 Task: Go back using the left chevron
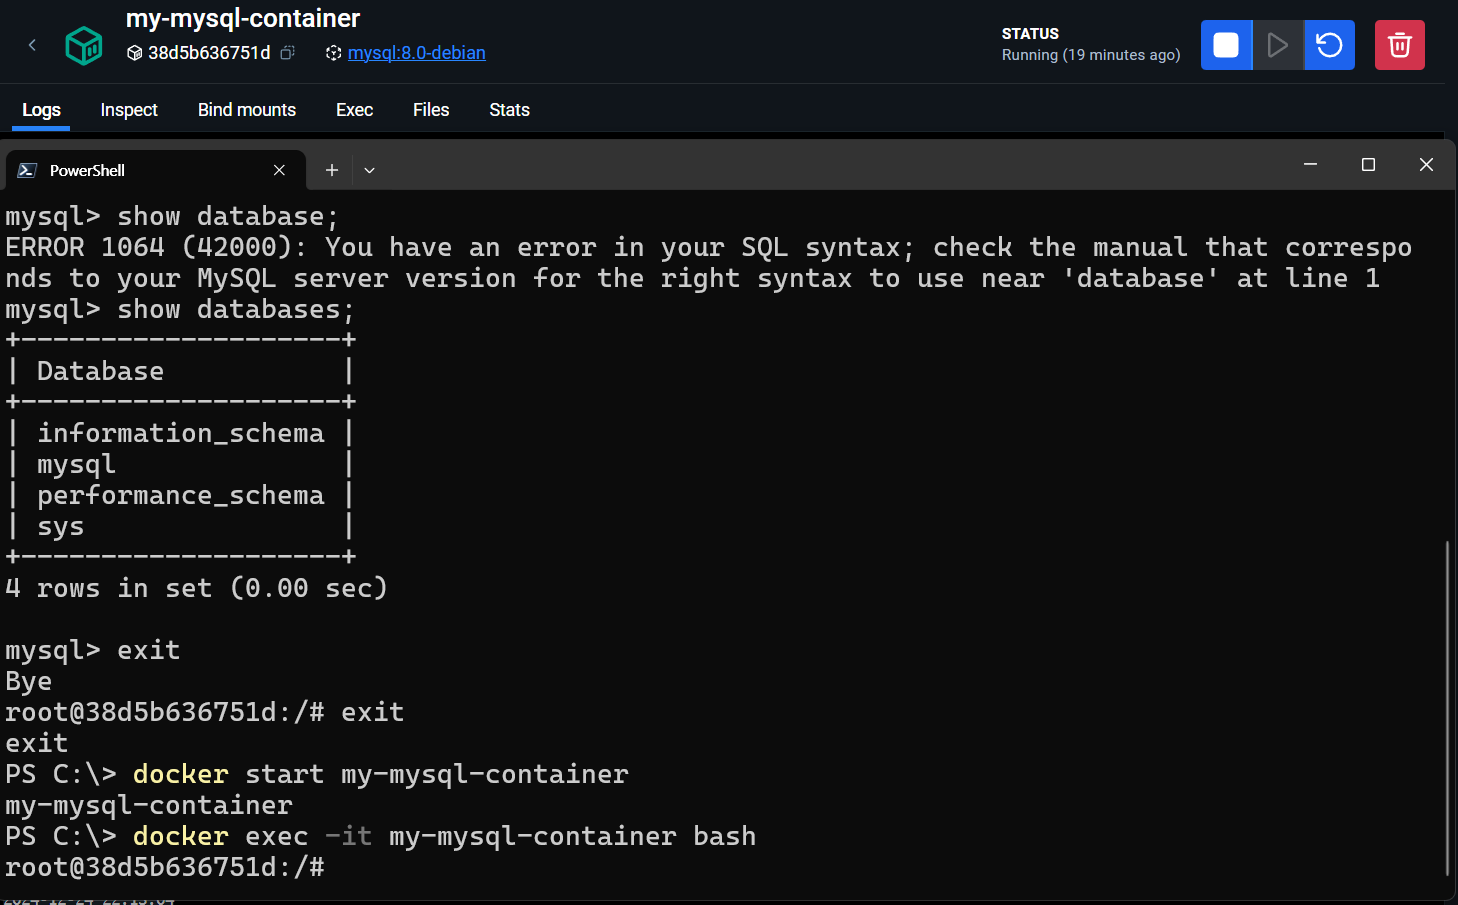coord(32,45)
